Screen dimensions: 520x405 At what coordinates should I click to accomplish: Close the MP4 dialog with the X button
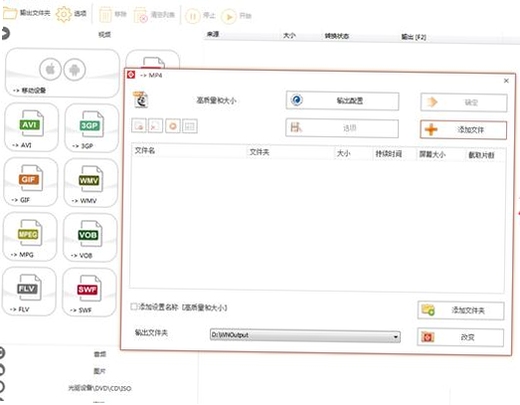point(506,81)
